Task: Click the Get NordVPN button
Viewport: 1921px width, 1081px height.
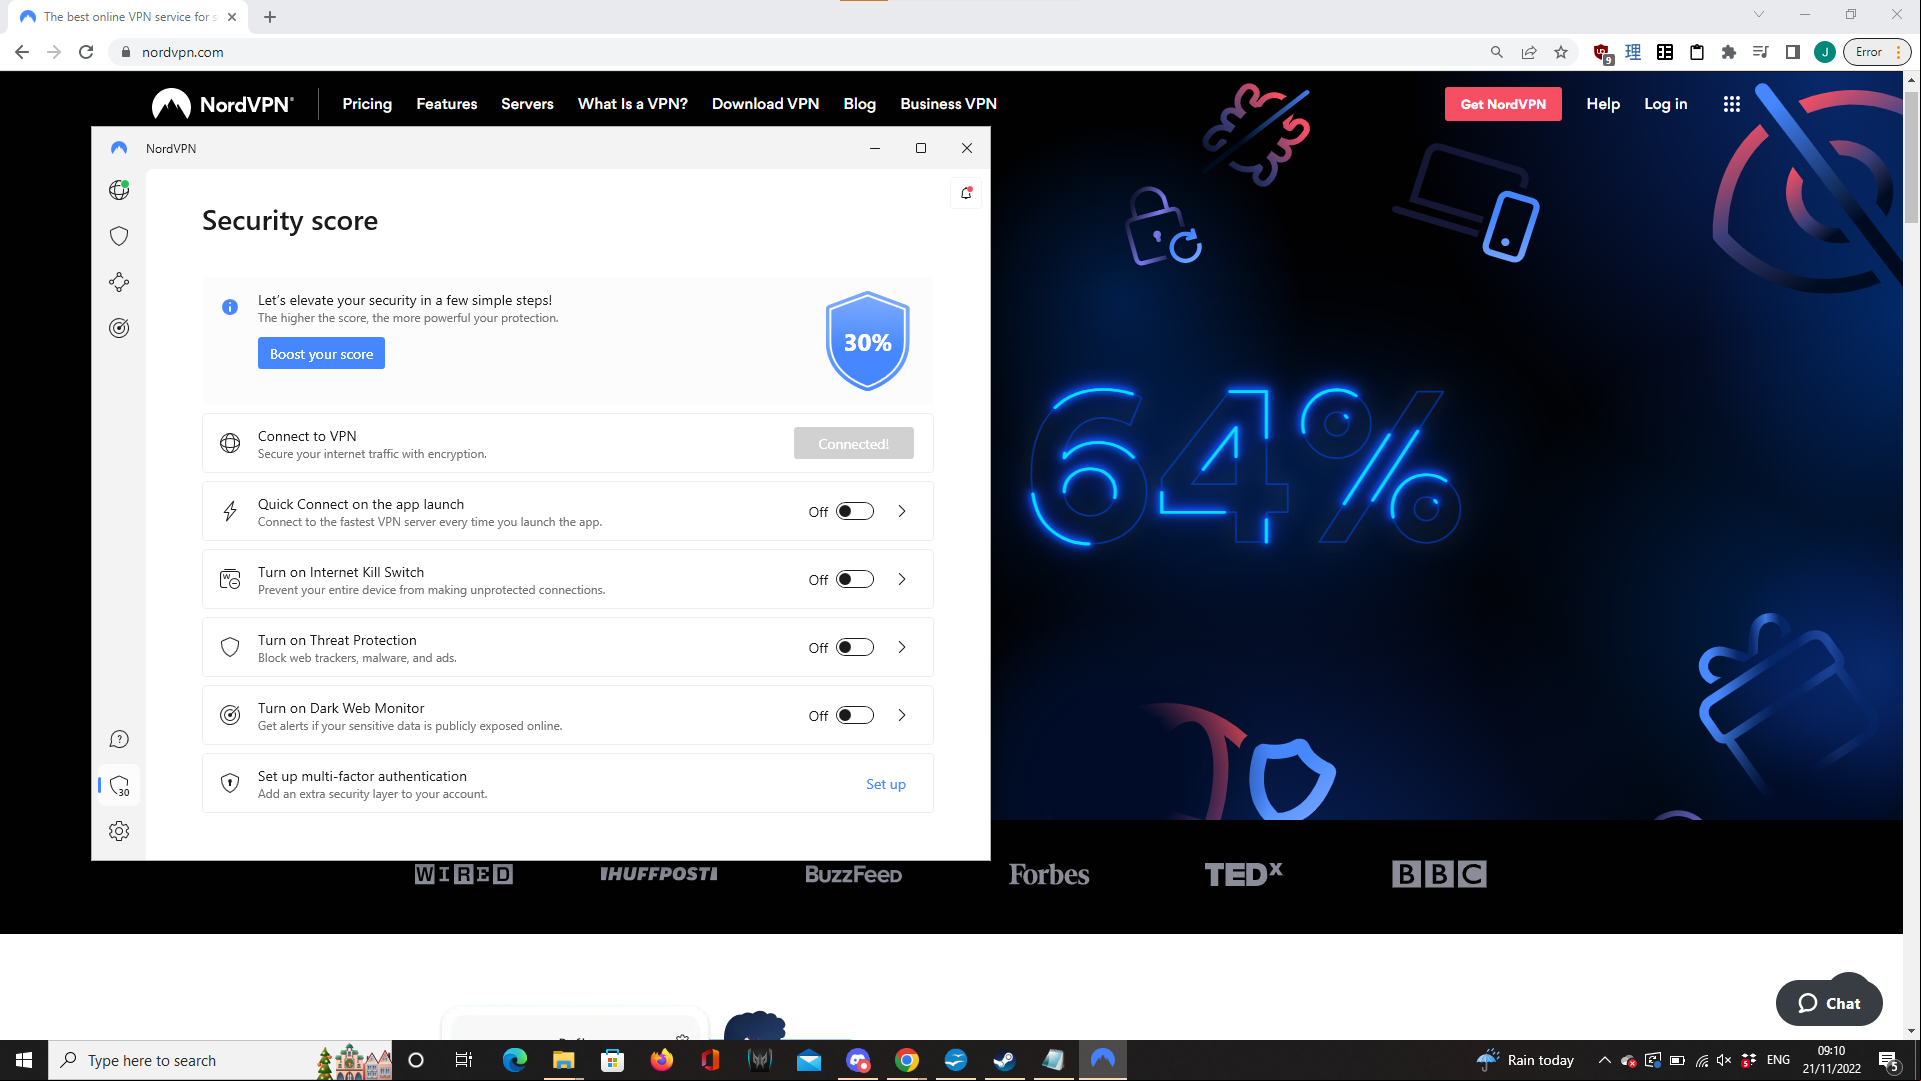Action: click(1503, 104)
